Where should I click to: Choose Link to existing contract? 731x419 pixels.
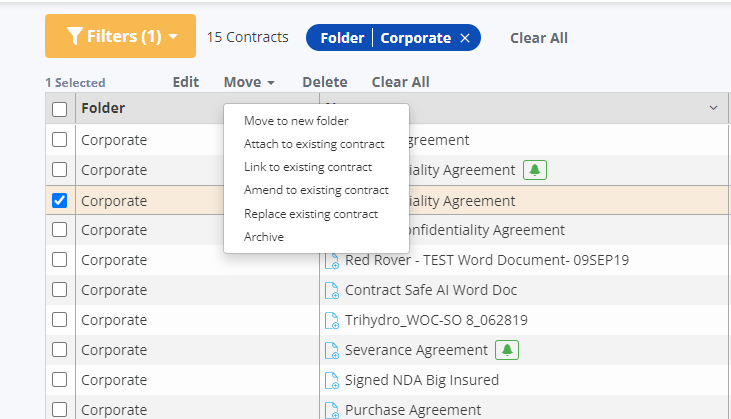(x=308, y=167)
